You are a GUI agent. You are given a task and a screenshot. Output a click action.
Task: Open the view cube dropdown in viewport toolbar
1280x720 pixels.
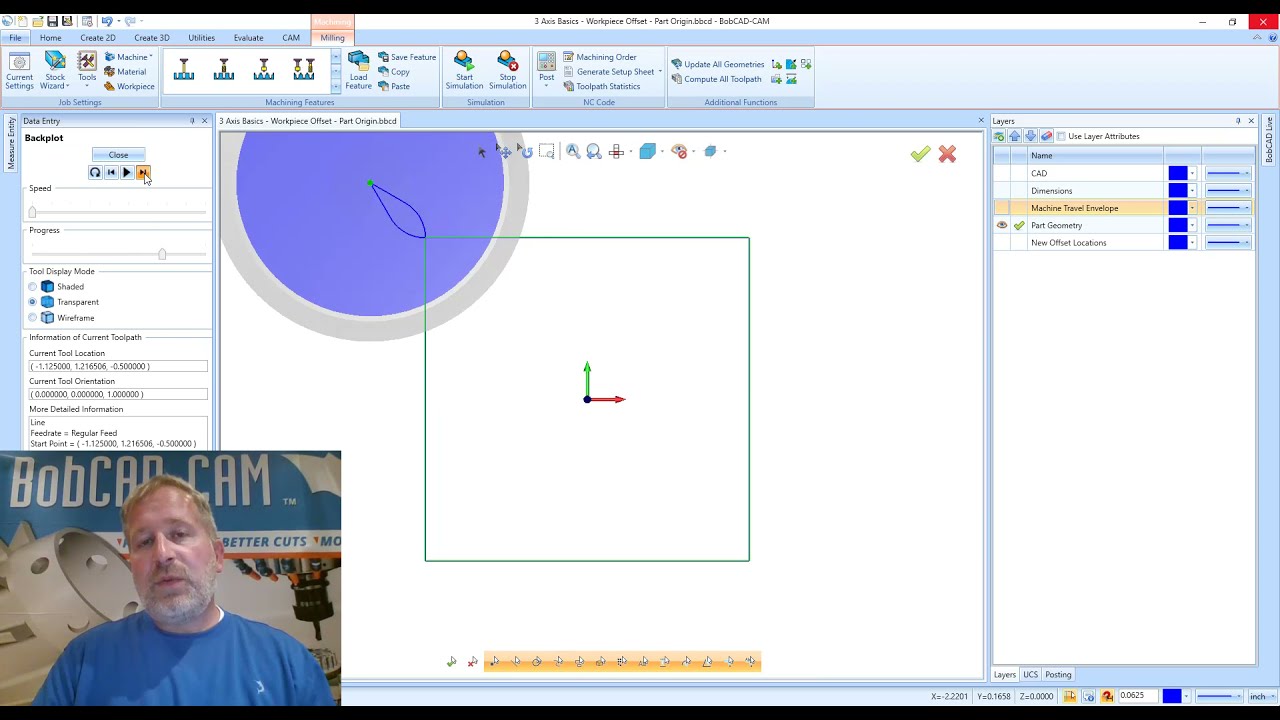click(661, 152)
